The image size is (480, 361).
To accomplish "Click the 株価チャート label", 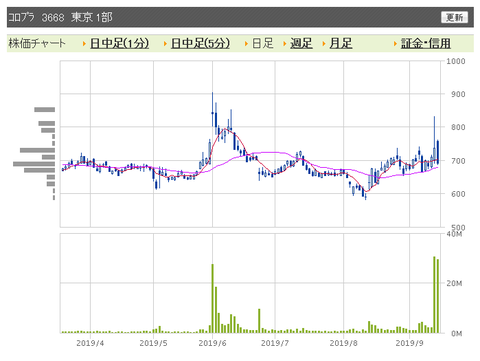I will click(x=37, y=43).
